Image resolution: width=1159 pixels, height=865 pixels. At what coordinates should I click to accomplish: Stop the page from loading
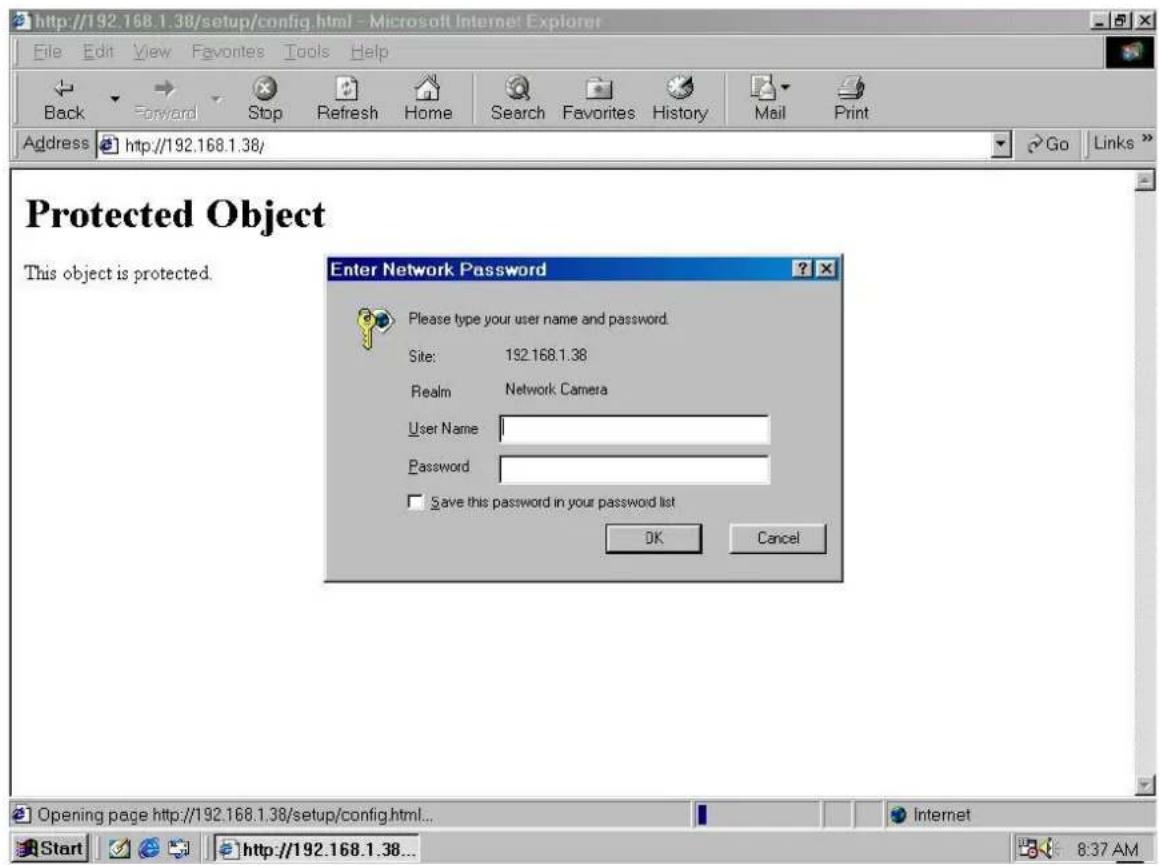[265, 100]
